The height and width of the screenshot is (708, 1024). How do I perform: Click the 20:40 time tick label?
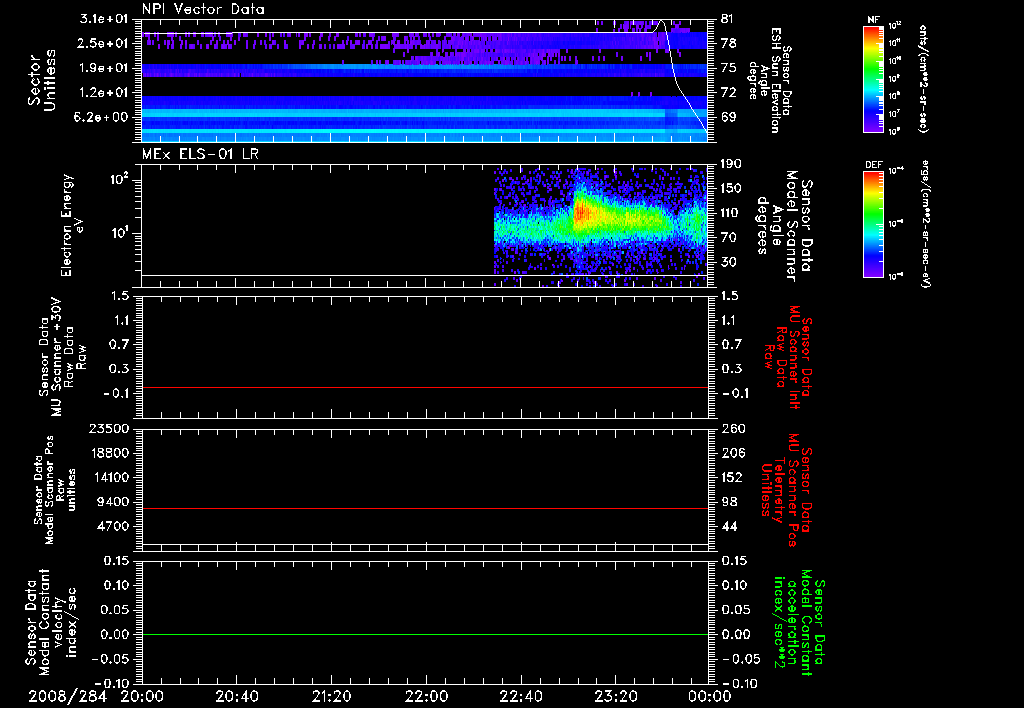[237, 695]
